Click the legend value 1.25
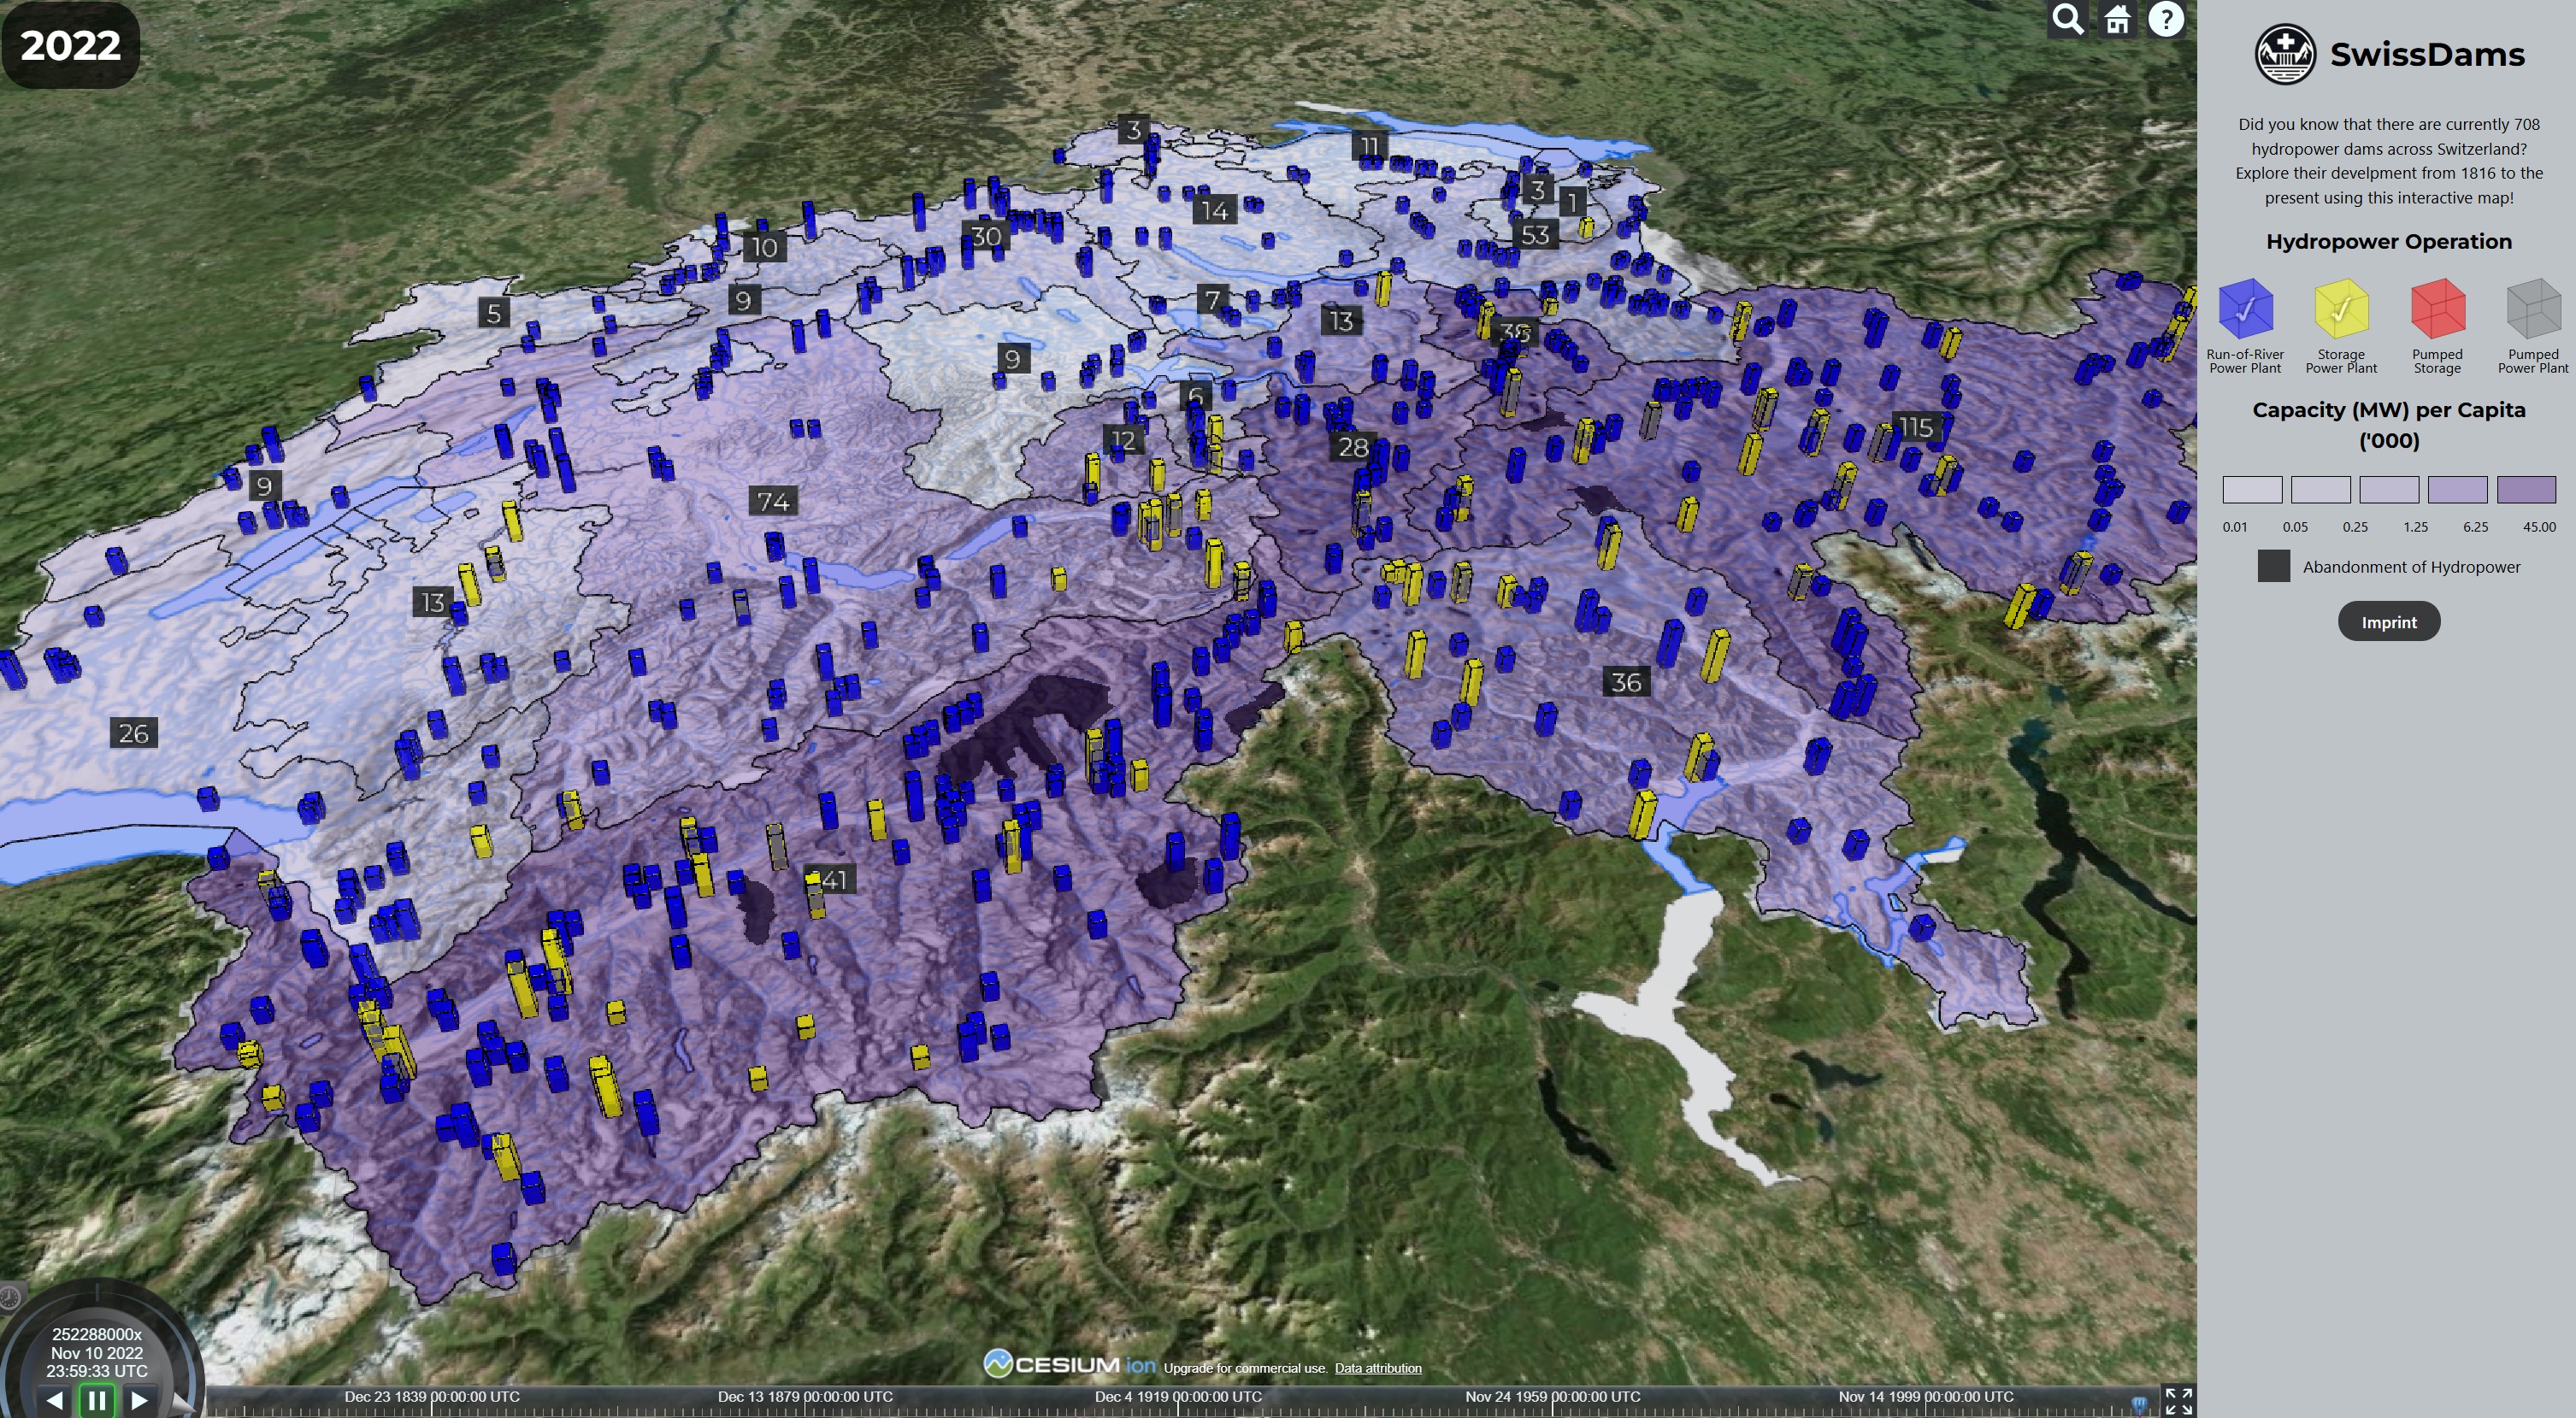 point(2415,526)
